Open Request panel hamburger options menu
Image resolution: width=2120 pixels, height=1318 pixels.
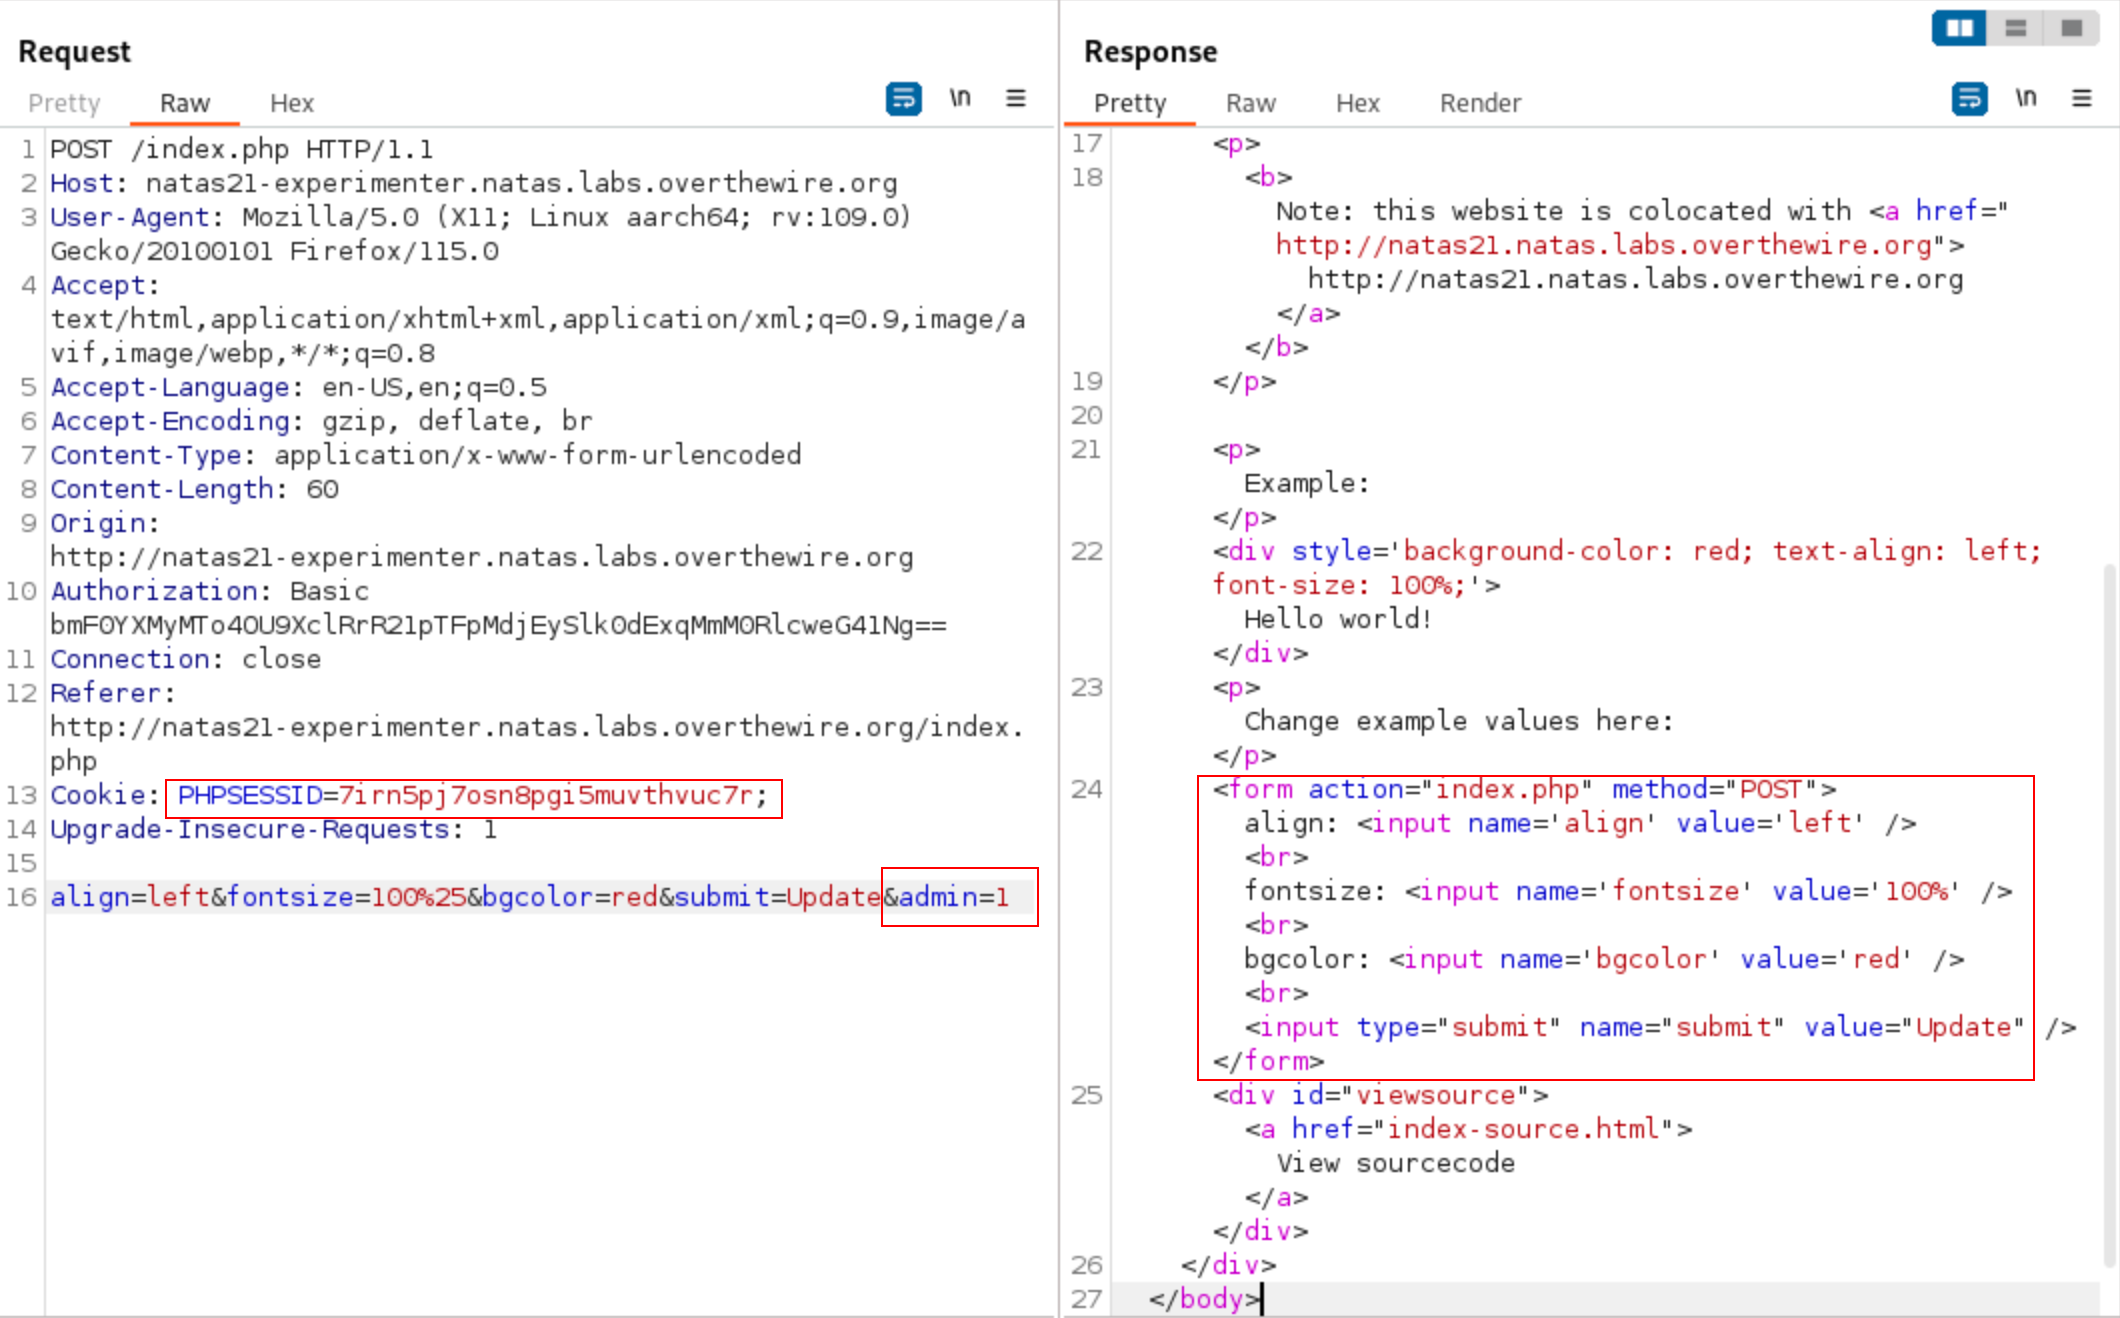[x=1016, y=99]
